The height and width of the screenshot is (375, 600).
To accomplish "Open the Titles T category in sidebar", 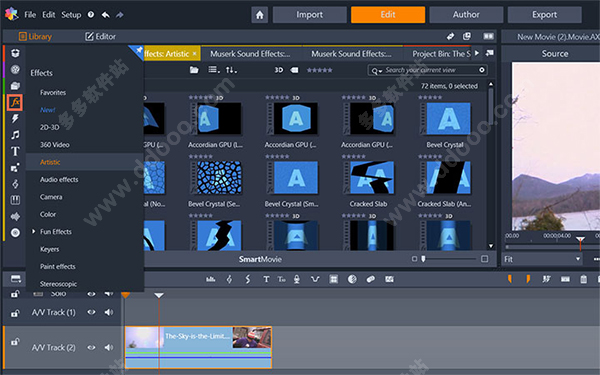I will [15, 151].
